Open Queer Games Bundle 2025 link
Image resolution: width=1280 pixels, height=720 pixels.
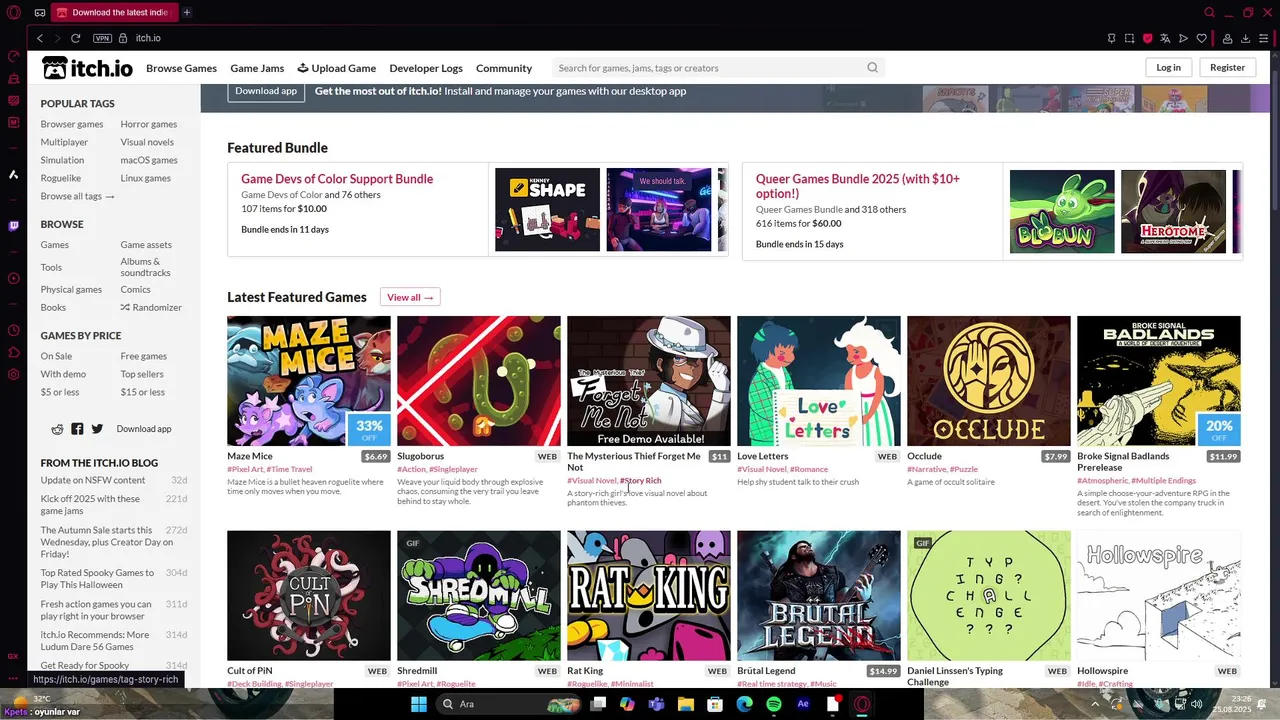click(857, 186)
